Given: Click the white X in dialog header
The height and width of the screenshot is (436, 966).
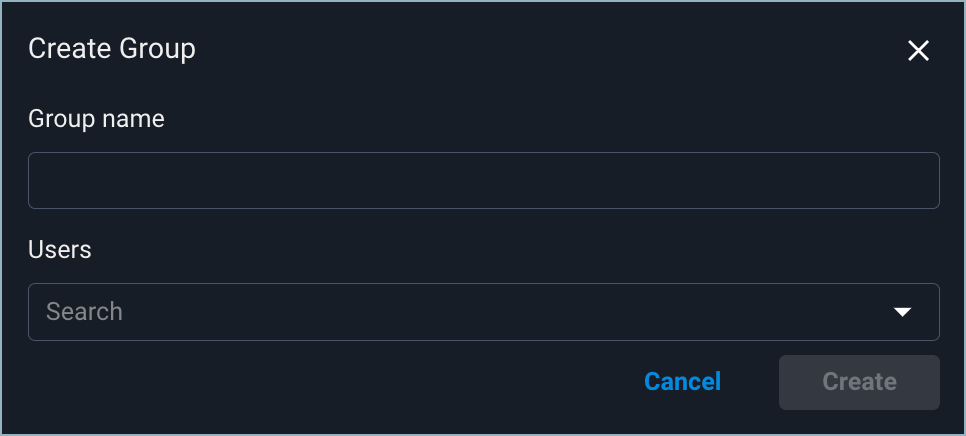Looking at the screenshot, I should 918,51.
